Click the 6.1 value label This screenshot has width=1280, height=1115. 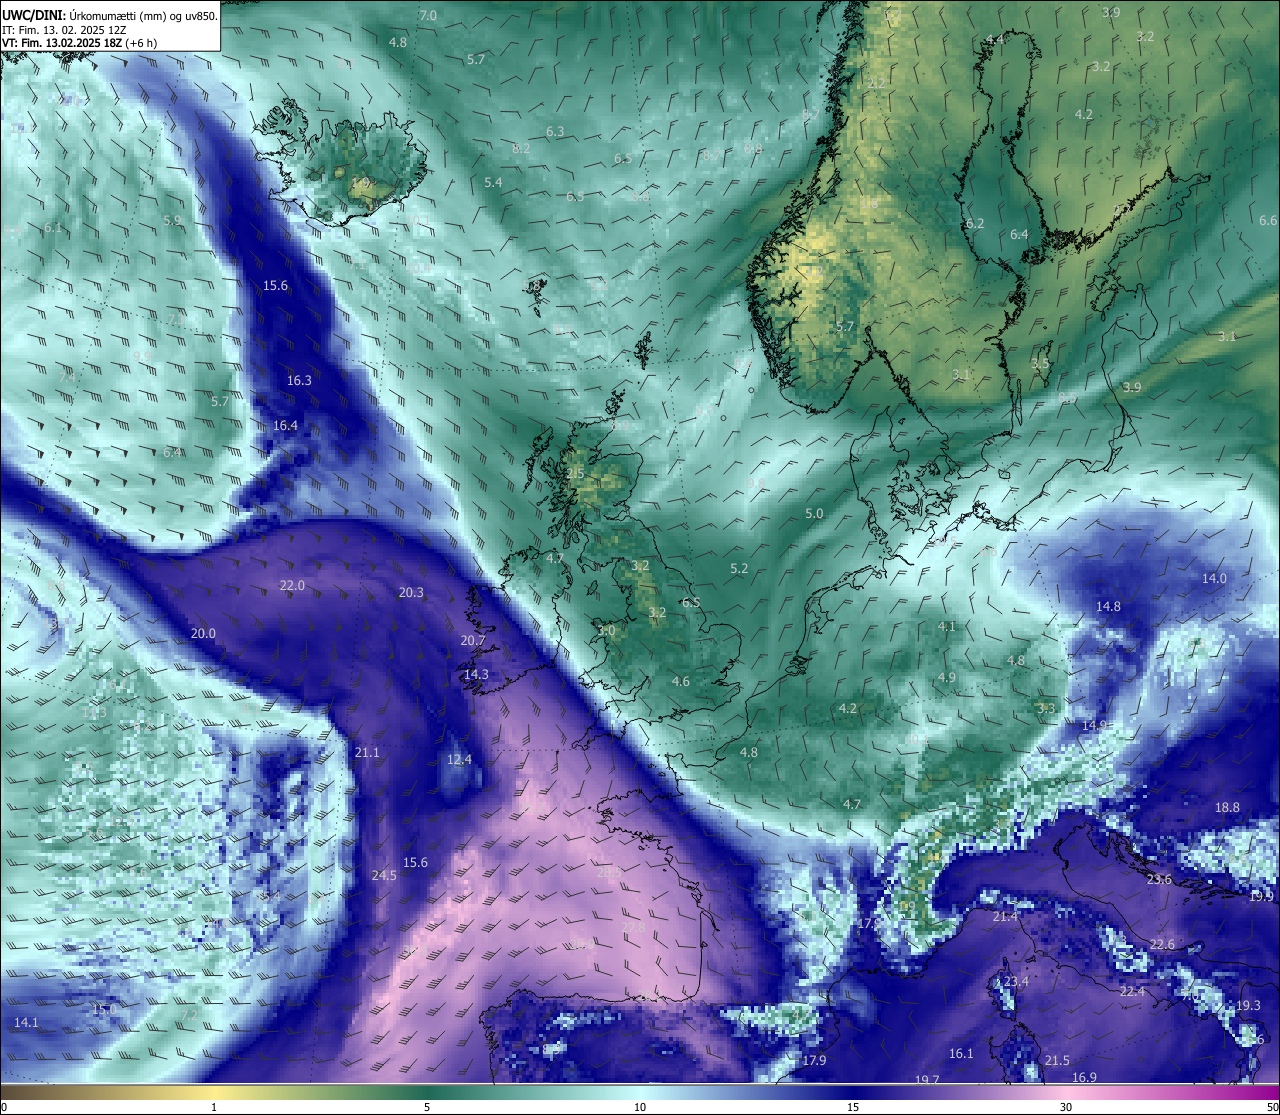pos(53,227)
